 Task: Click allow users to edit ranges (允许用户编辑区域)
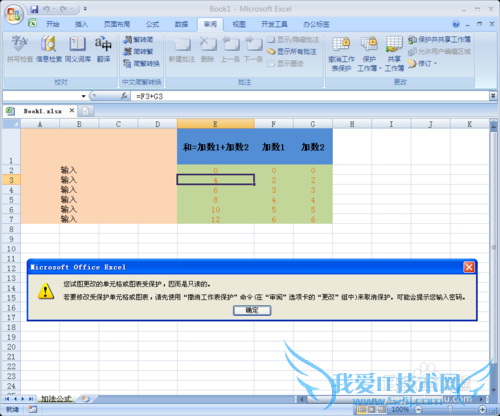pyautogui.click(x=440, y=51)
